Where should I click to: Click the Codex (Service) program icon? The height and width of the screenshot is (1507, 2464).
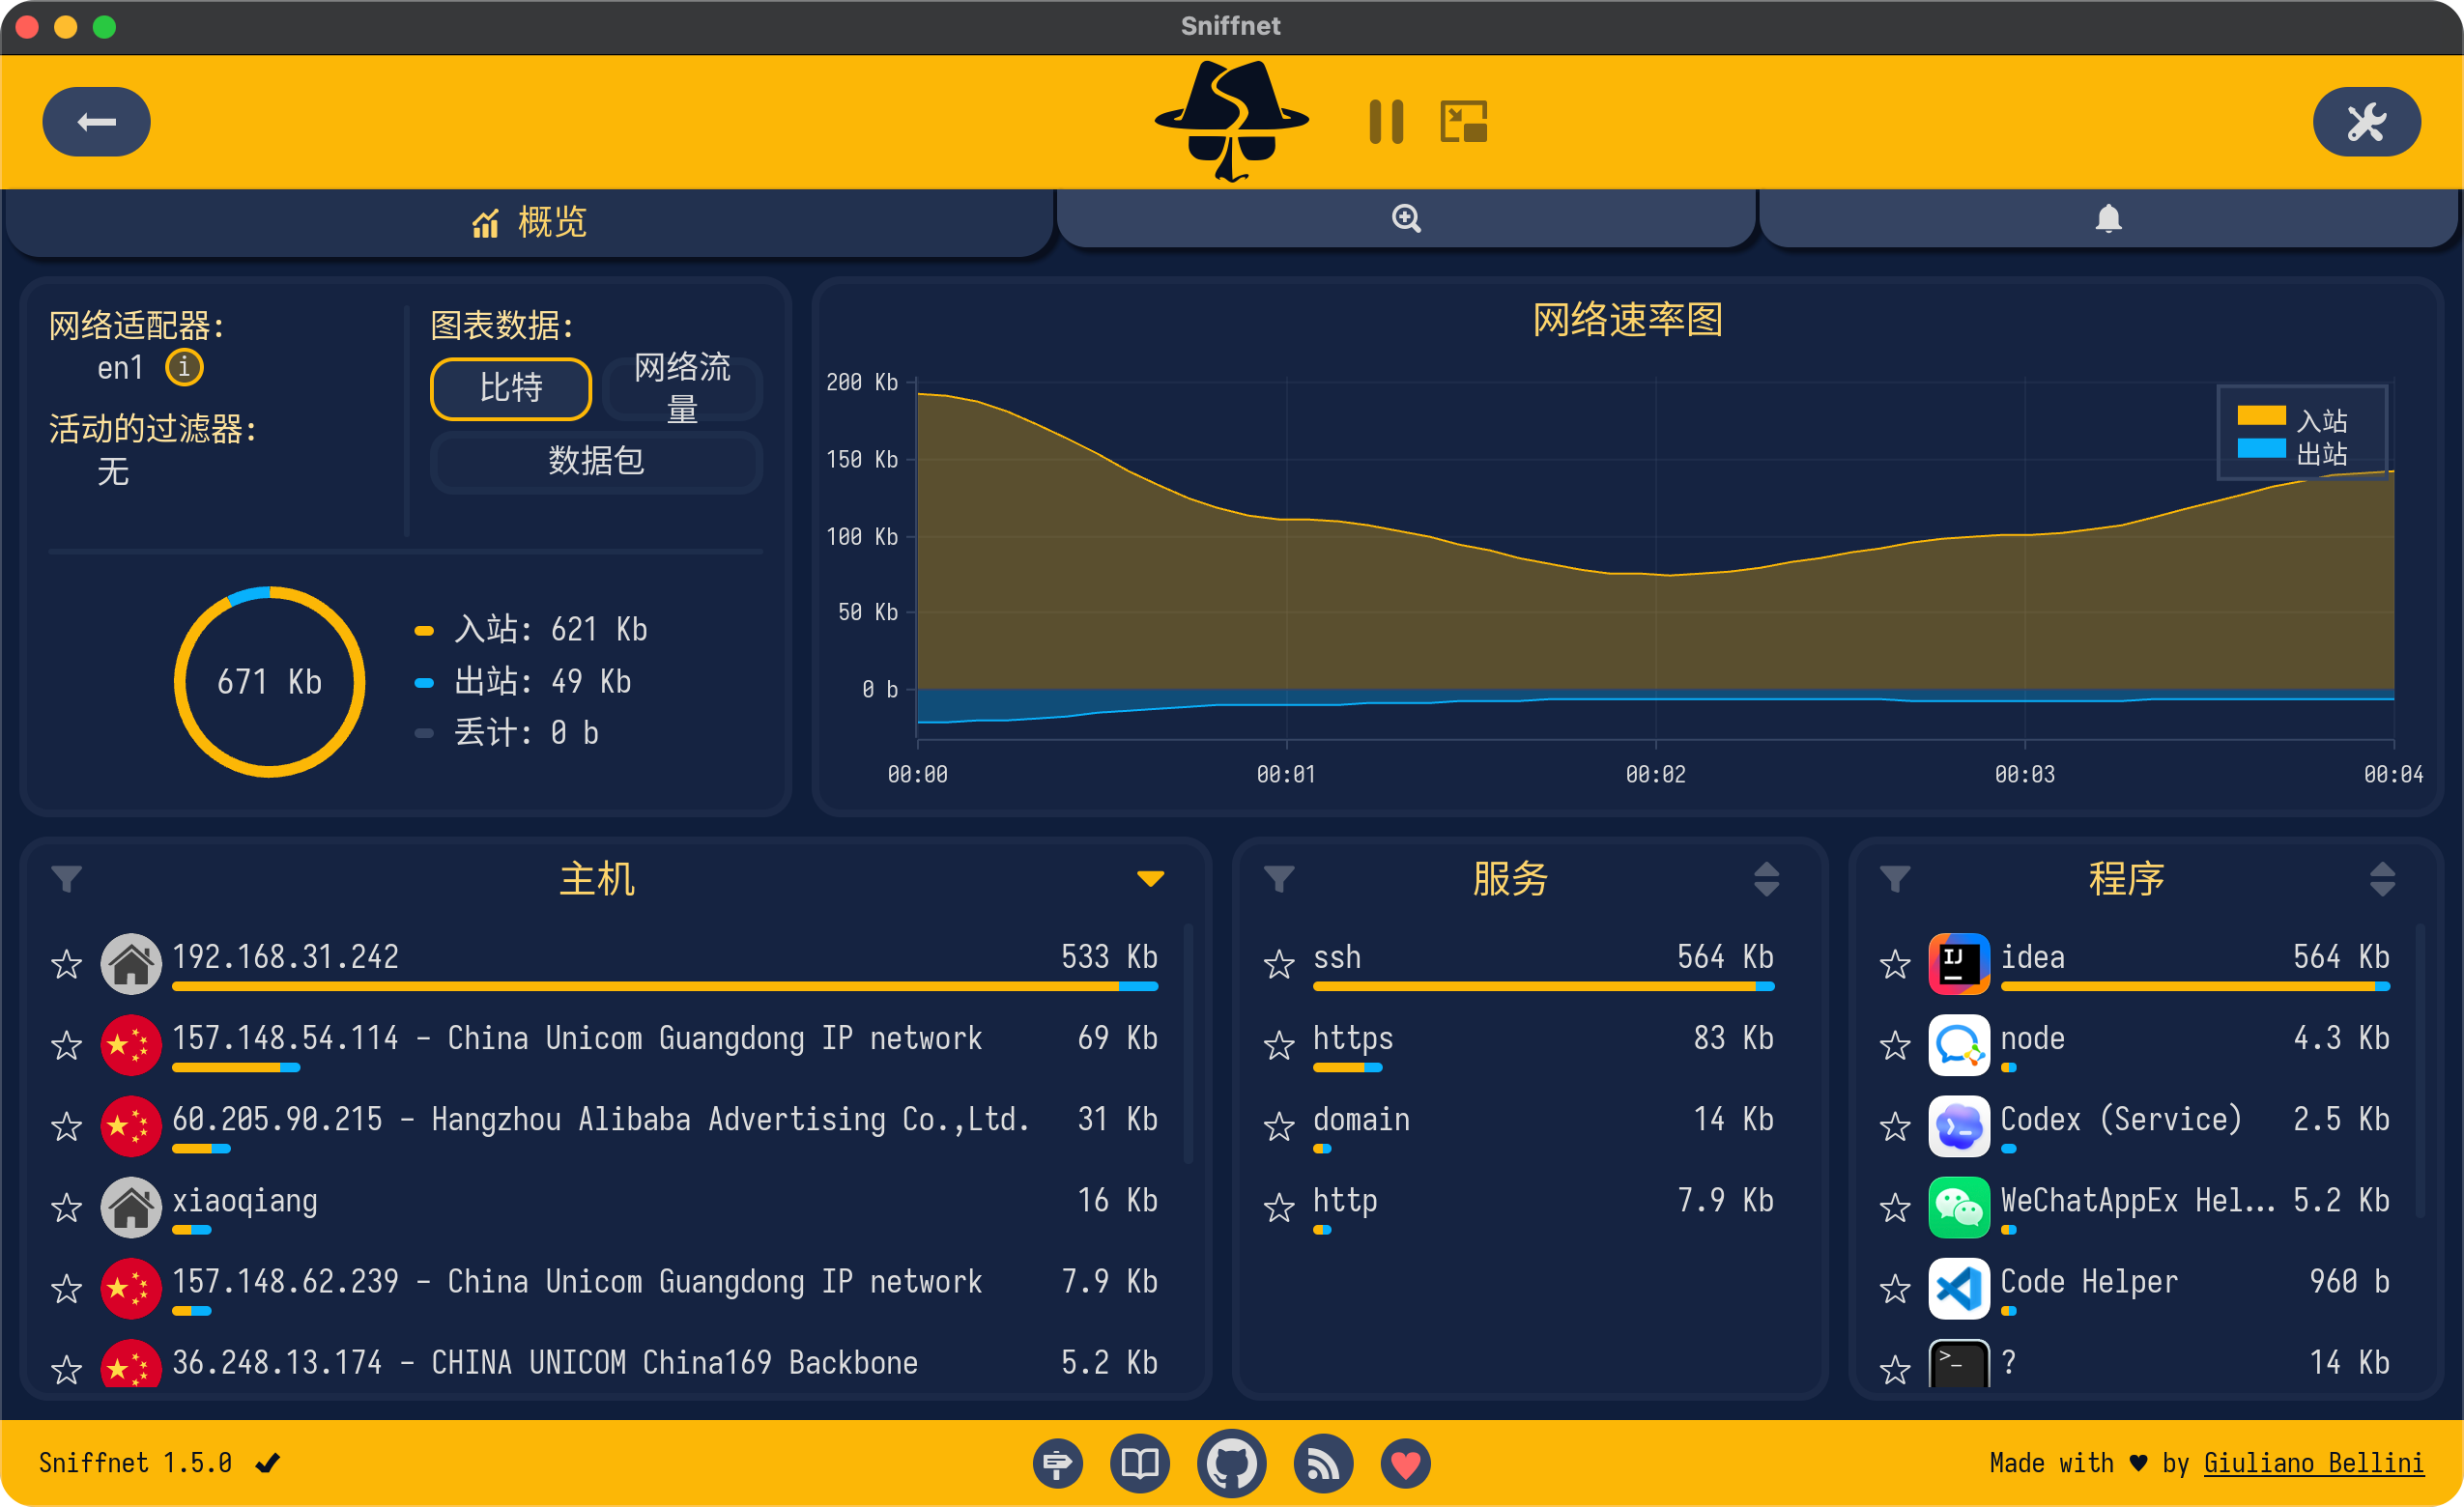(x=1958, y=1126)
